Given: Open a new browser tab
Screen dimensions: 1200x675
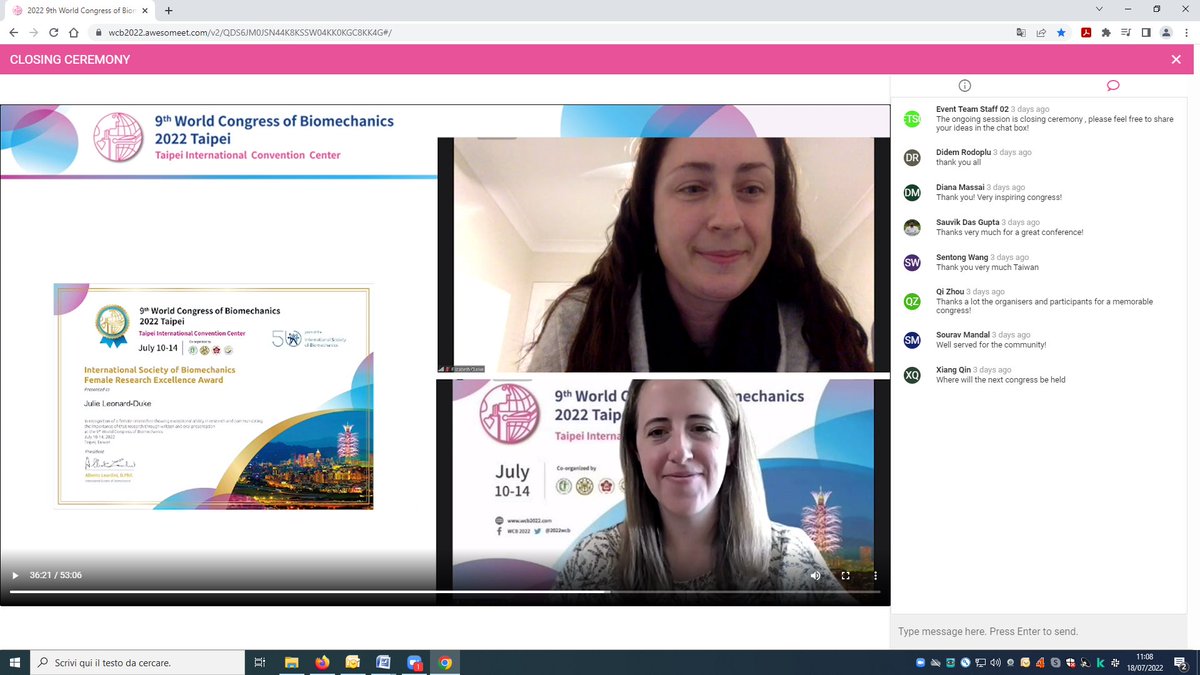Looking at the screenshot, I should click(x=167, y=10).
